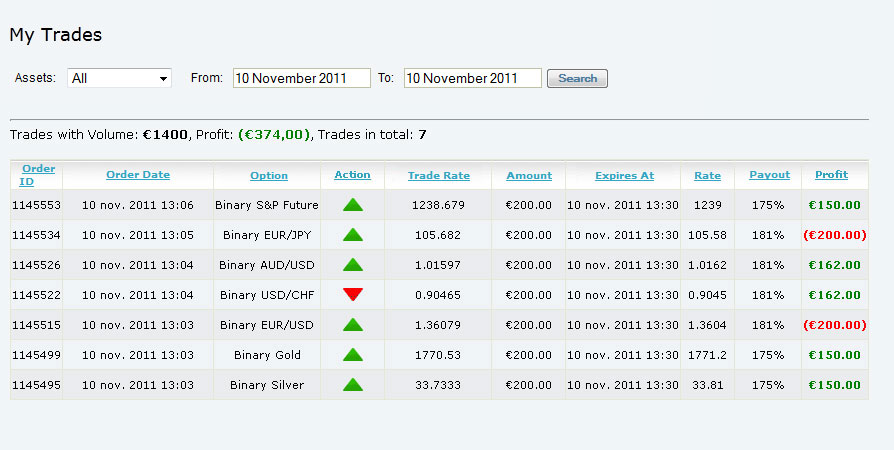Click the red down arrow for Binary USD/CHF
894x450 pixels.
[x=352, y=294]
